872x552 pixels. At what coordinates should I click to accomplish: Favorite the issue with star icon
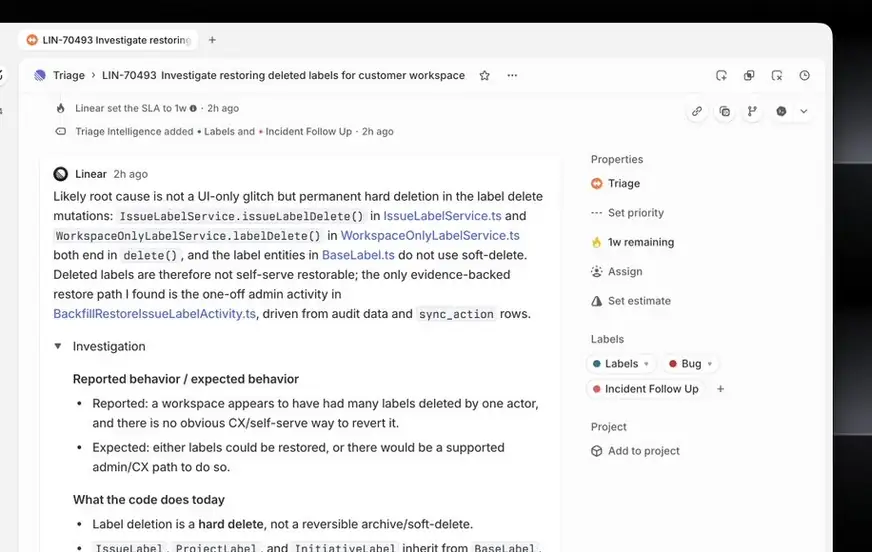484,75
